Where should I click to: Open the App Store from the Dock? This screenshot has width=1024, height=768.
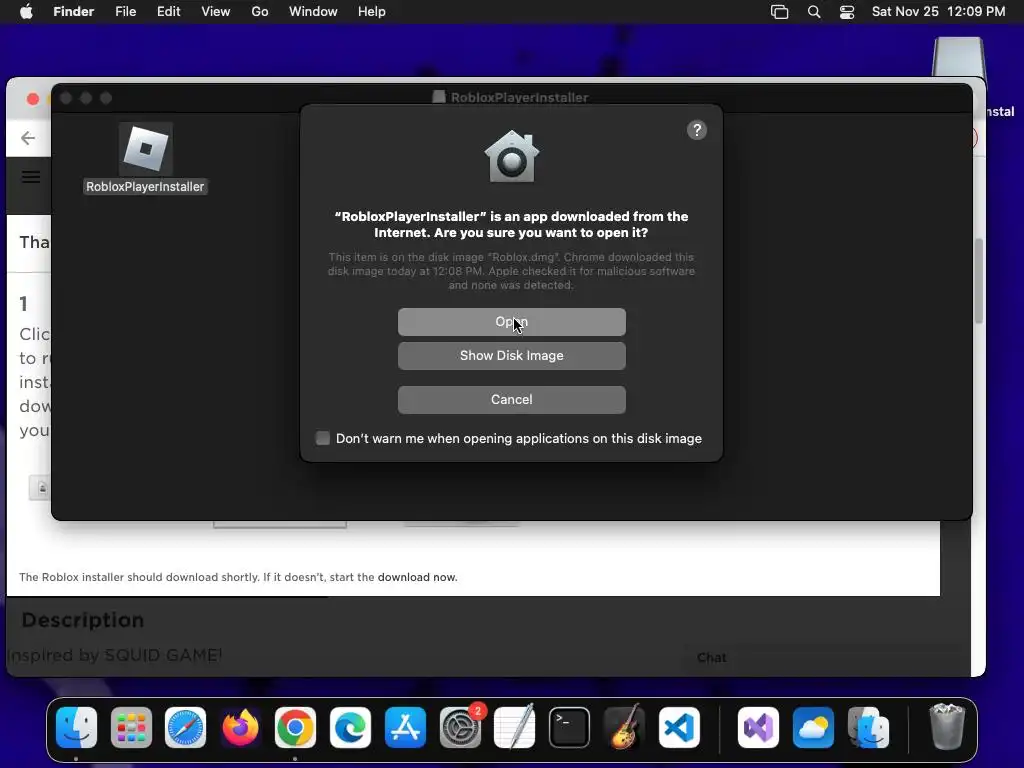tap(406, 728)
